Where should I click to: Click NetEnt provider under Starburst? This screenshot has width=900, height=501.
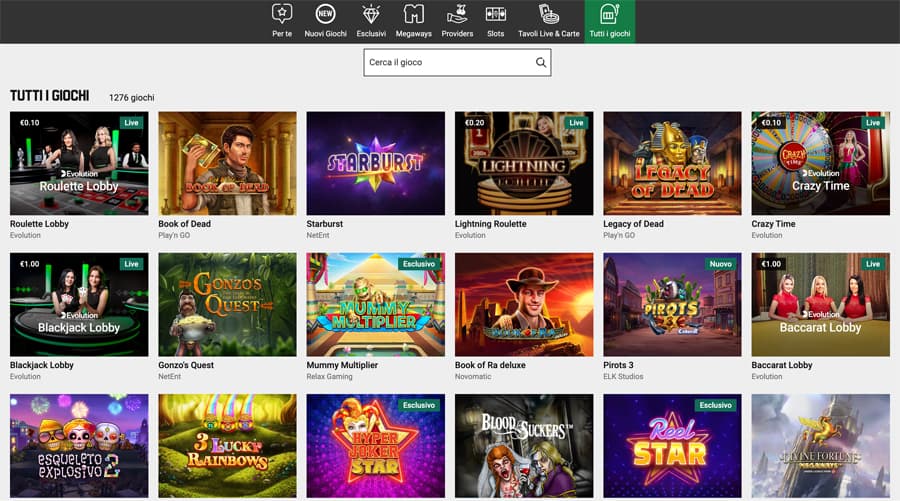(x=318, y=235)
